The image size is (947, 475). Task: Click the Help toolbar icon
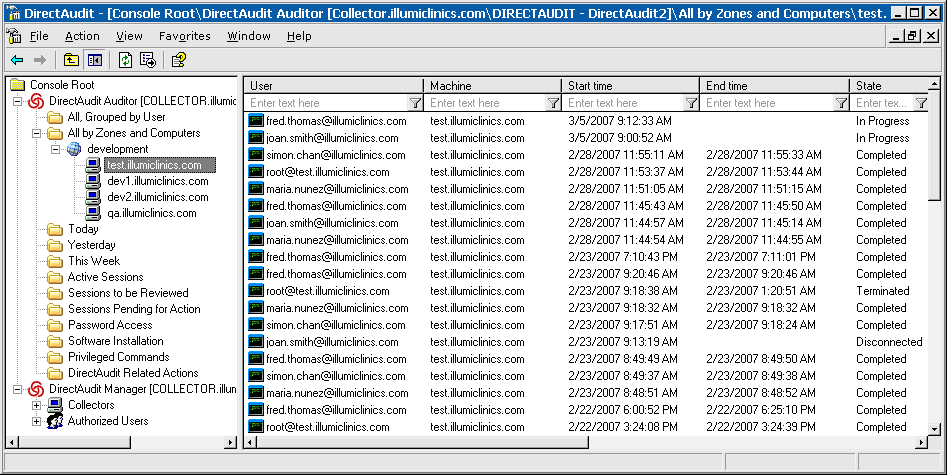(x=178, y=60)
